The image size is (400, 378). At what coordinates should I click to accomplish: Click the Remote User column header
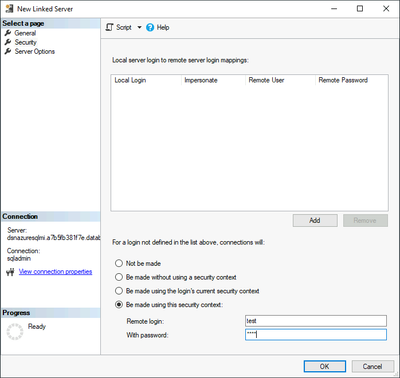(x=280, y=80)
